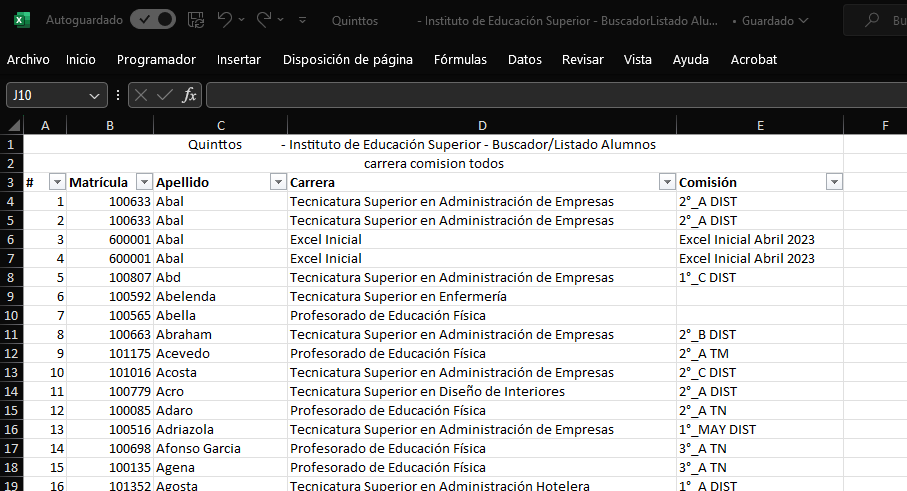Open the Carrera filter dropdown

coord(667,182)
